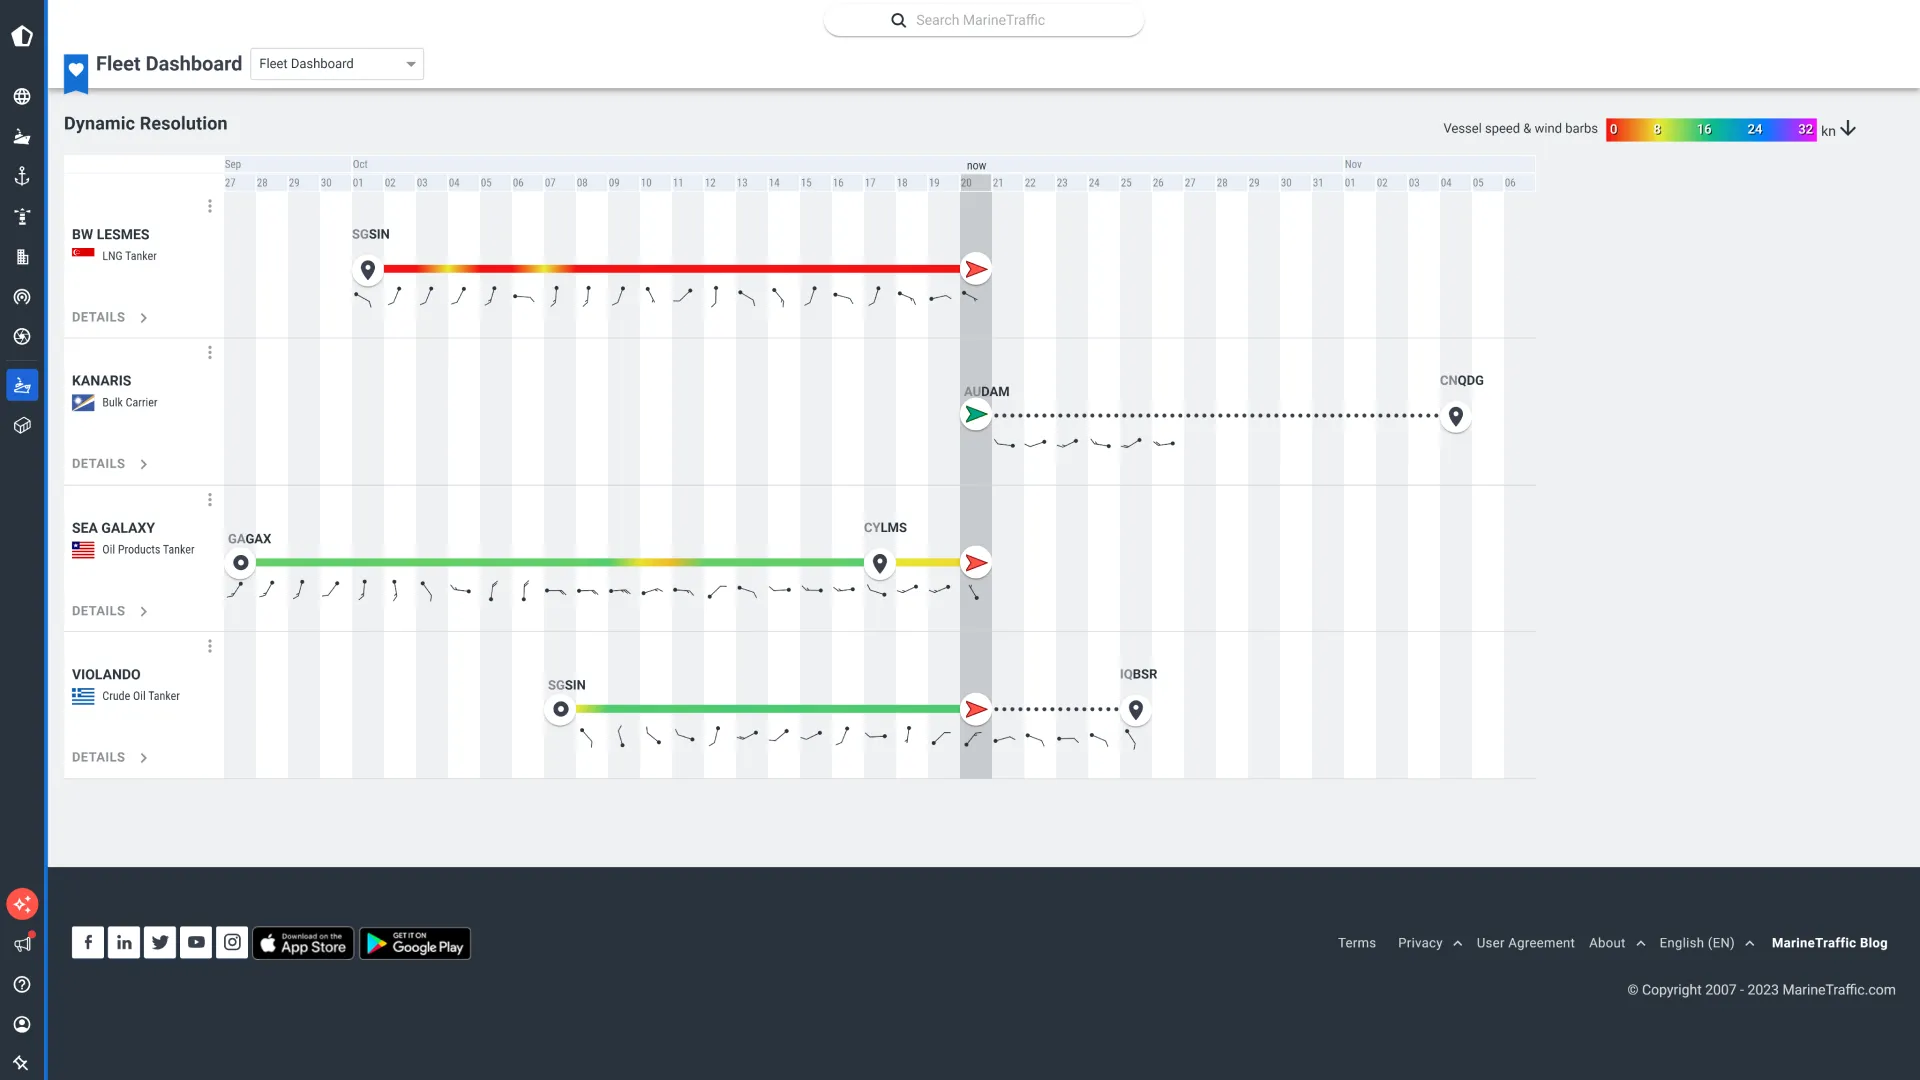Select the Fleet Dashboard ship icon in sidebar
This screenshot has width=1920, height=1080.
(x=22, y=384)
